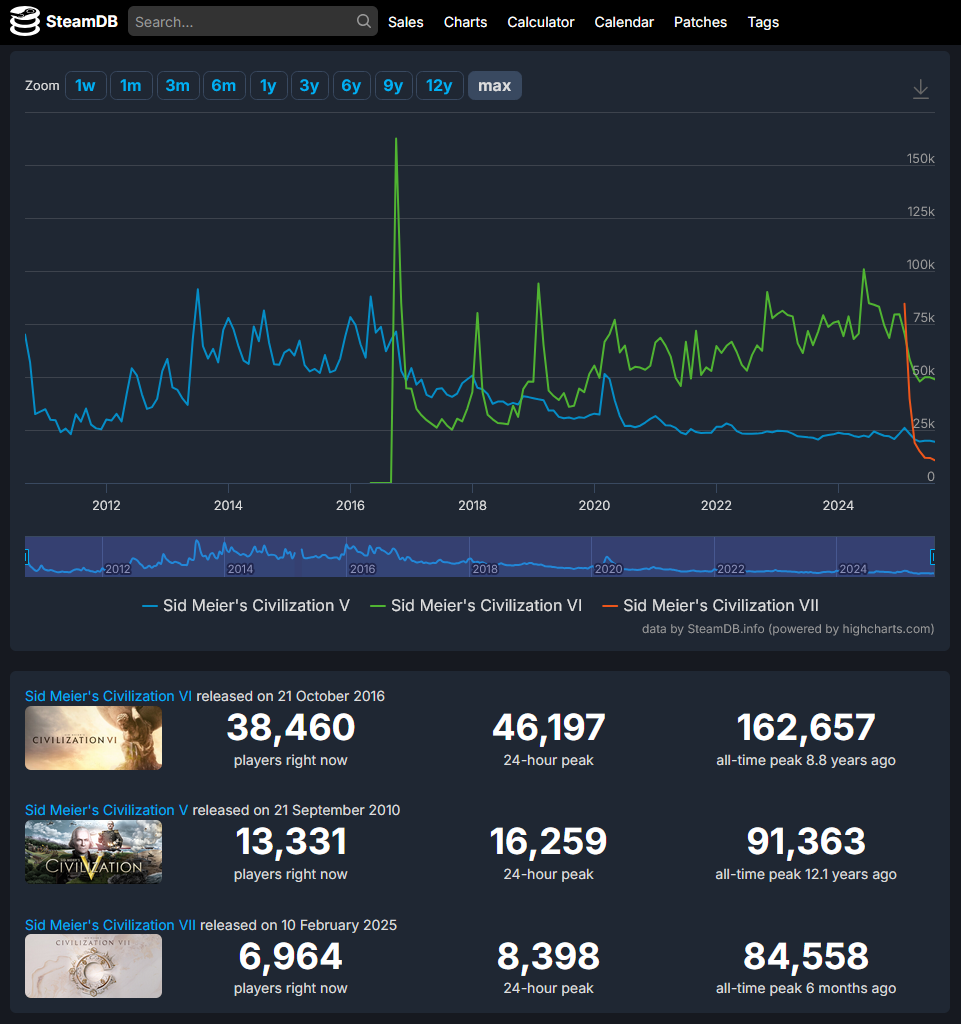This screenshot has height=1024, width=961.
Task: Click the 125k y-axis label
Action: [x=921, y=212]
